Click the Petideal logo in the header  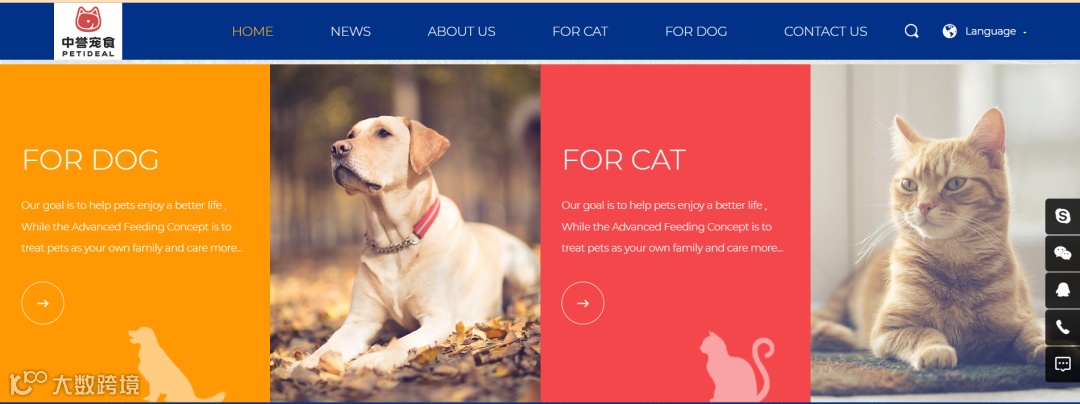pos(88,31)
